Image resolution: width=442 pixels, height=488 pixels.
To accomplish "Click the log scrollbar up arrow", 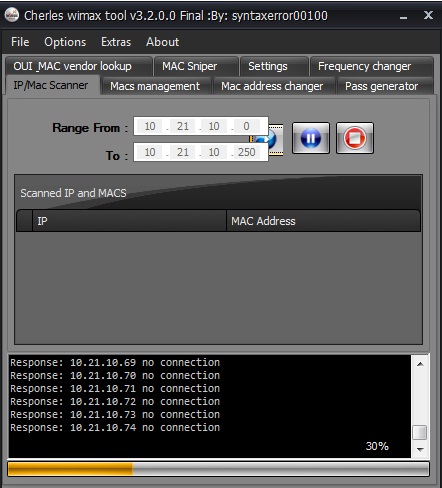I will click(420, 364).
